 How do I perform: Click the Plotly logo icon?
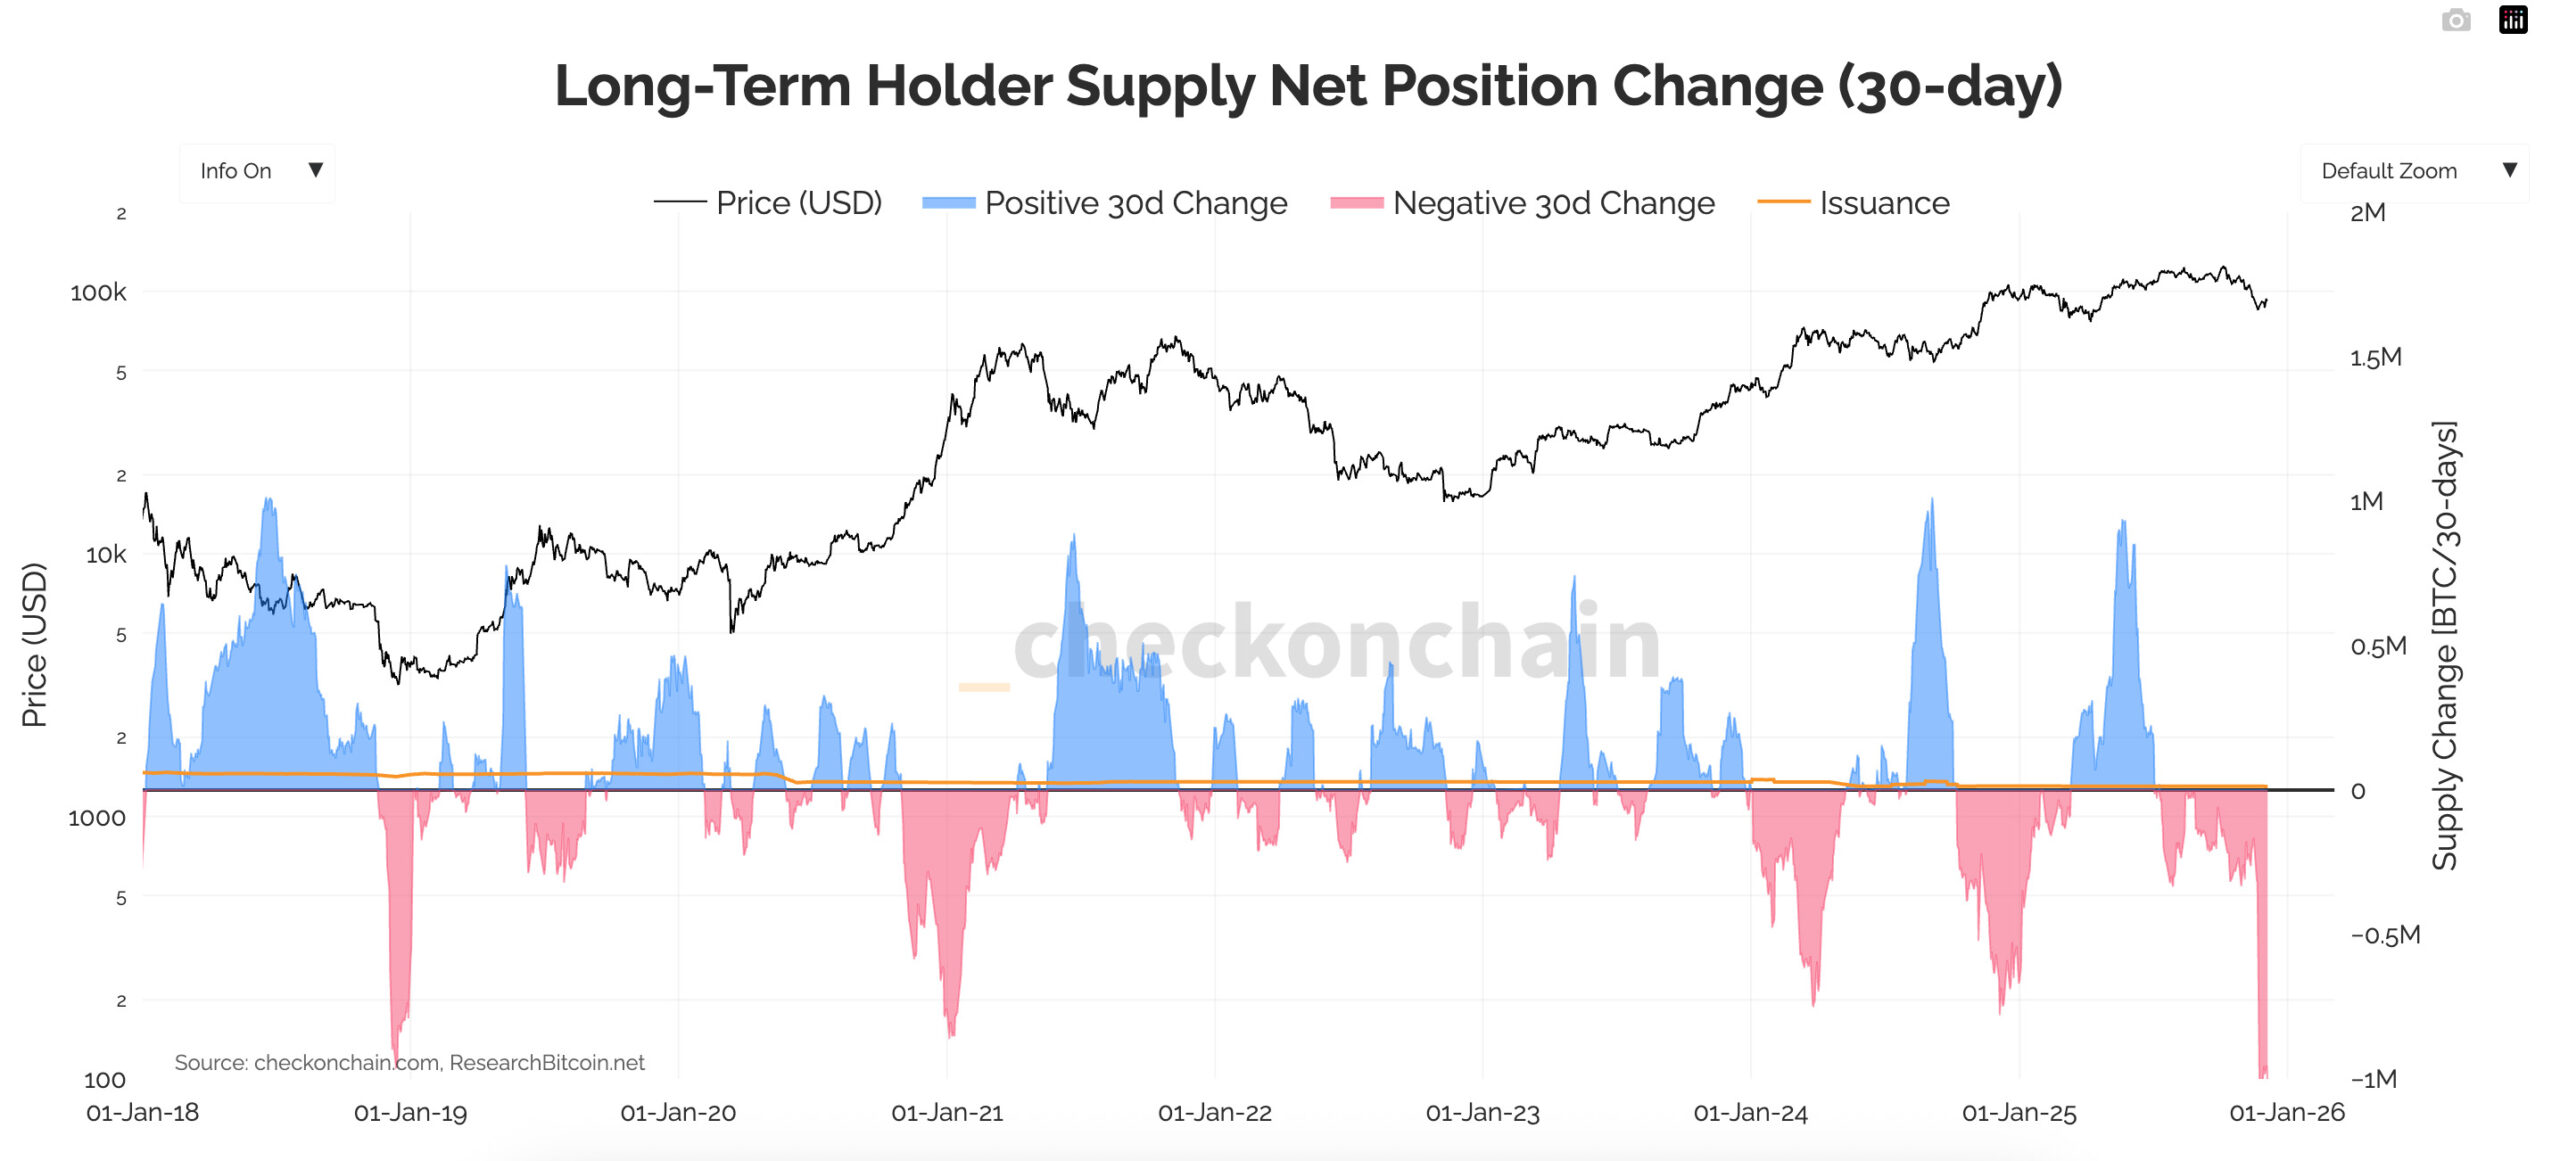tap(2513, 20)
